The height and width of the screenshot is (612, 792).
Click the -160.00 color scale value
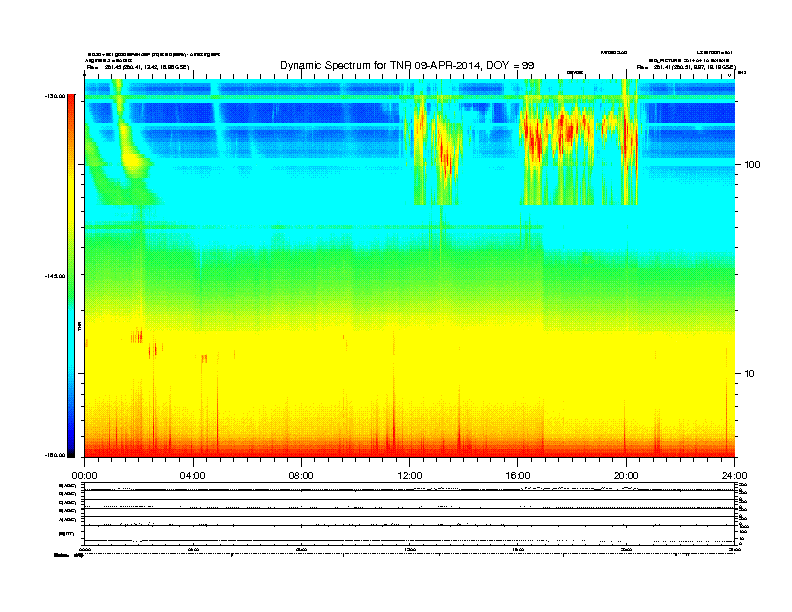click(x=55, y=455)
